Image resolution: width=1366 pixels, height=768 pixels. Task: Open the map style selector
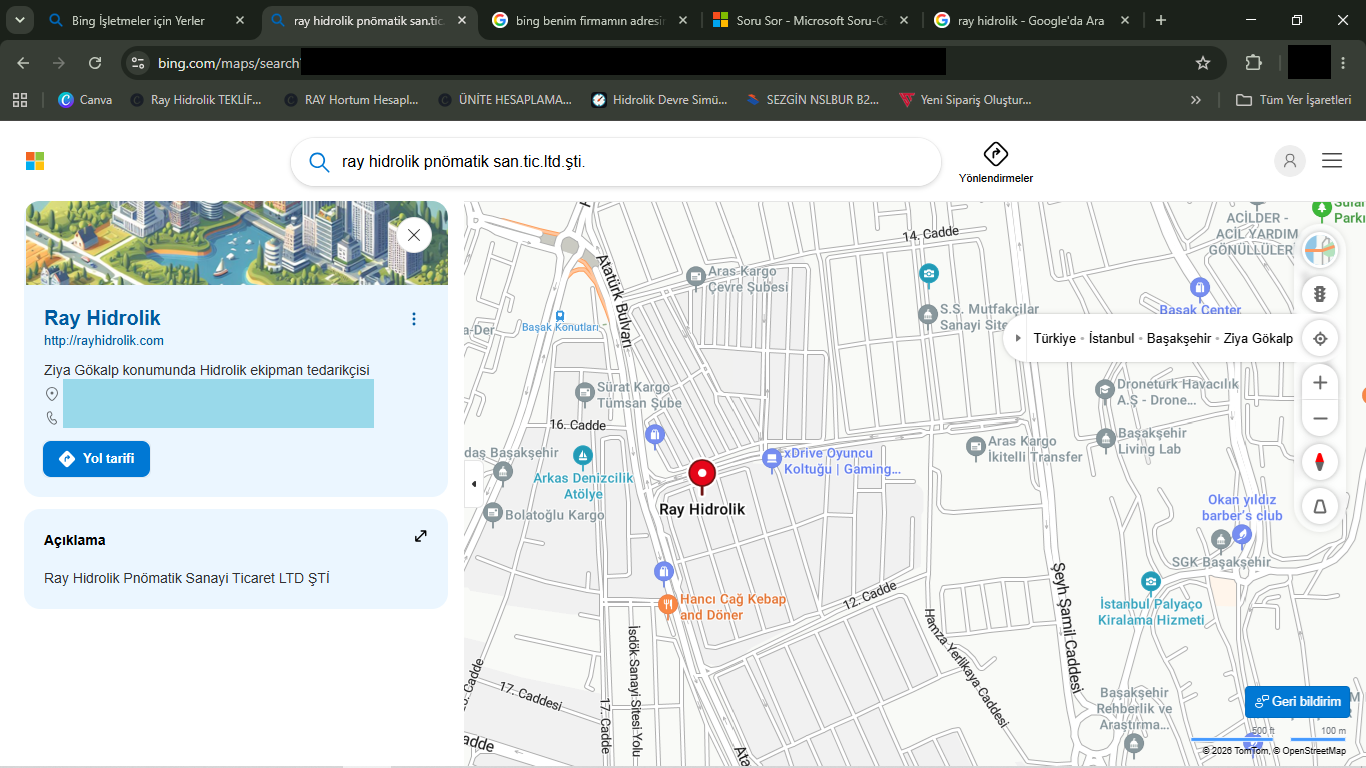(x=1320, y=250)
